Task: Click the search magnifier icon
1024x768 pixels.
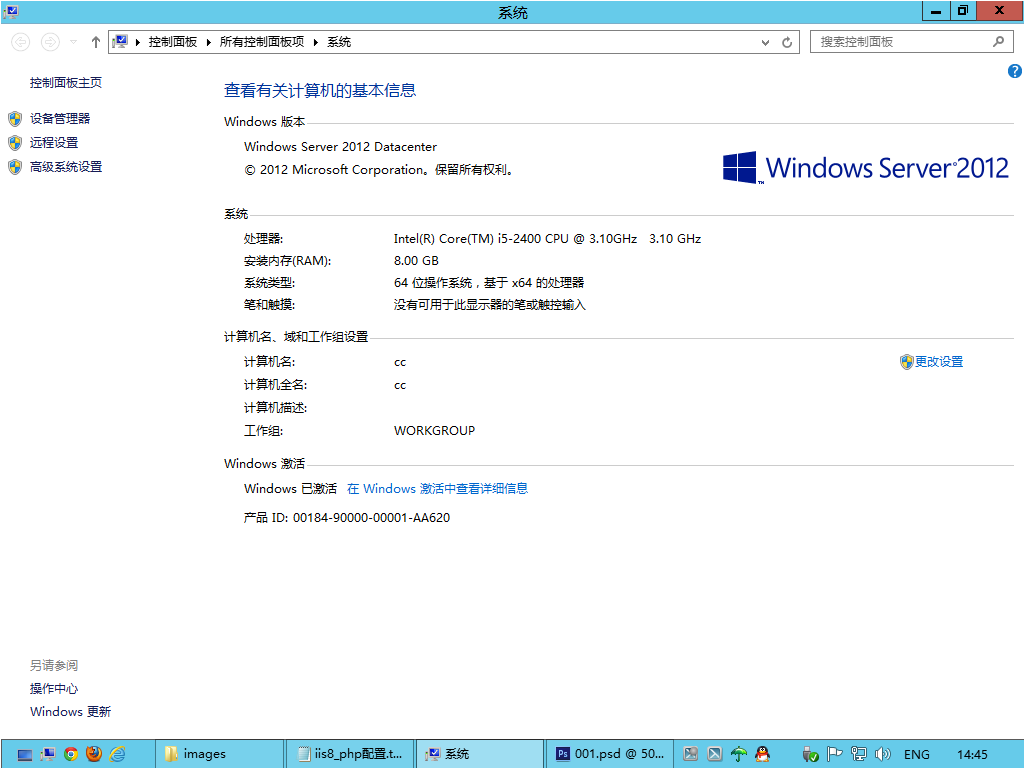Action: (999, 42)
